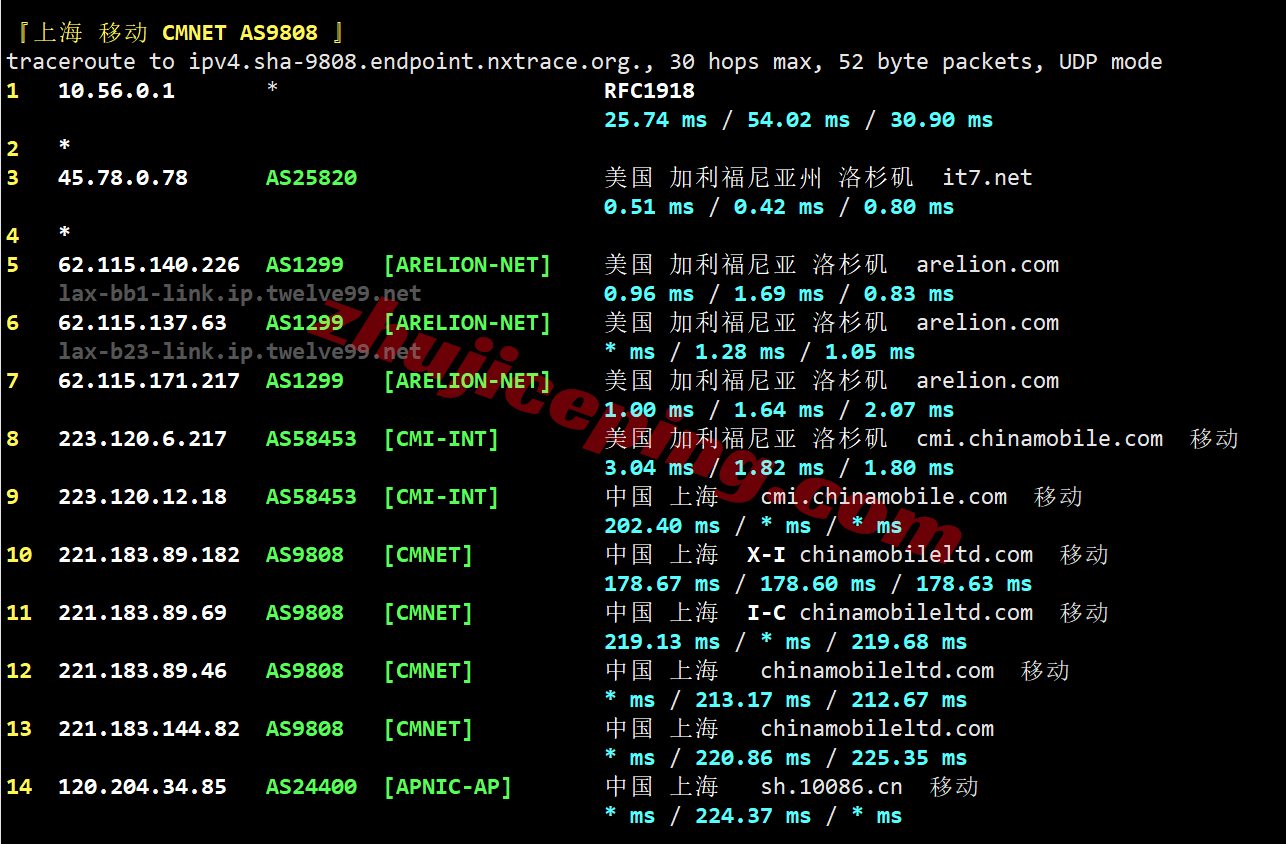Click IP address 62.115.137.63

(x=143, y=323)
